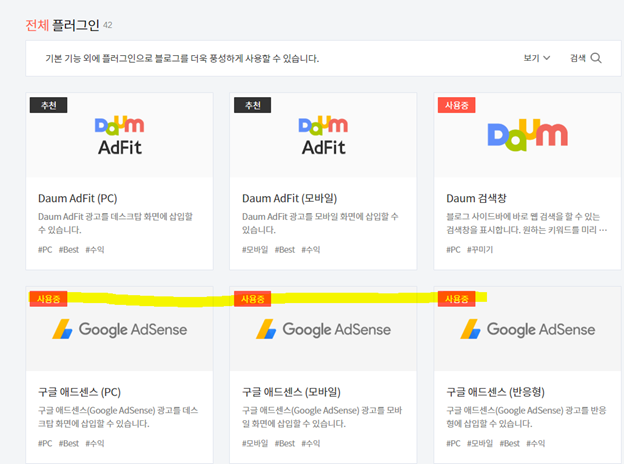Click #PC tag under Daum 검색창

[453, 250]
